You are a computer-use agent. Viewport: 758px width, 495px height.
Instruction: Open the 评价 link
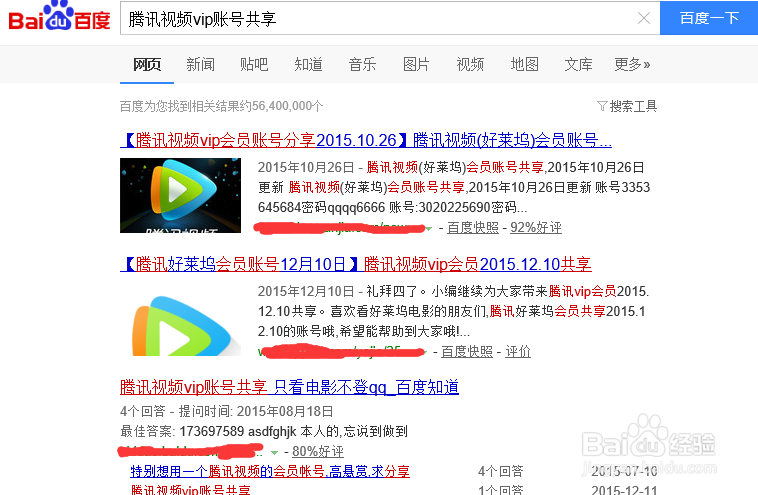tap(518, 351)
